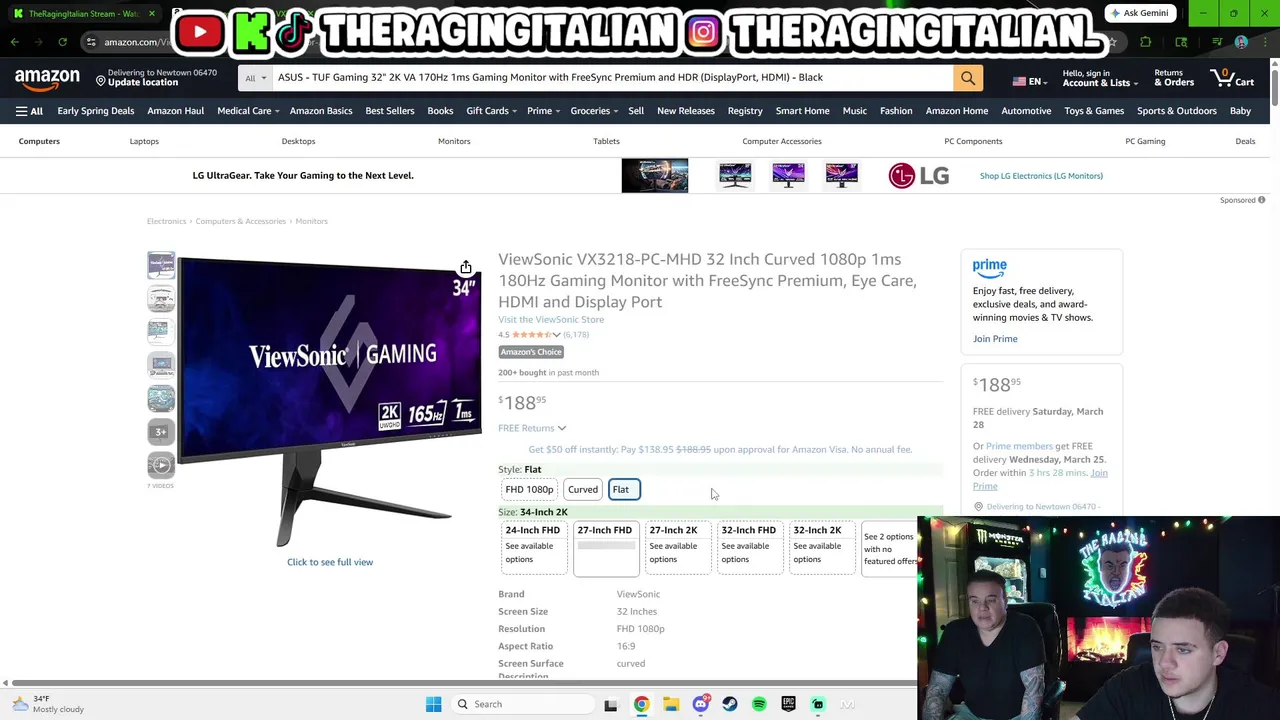Expand FREE Returns details
Viewport: 1280px width, 720px height.
point(532,428)
